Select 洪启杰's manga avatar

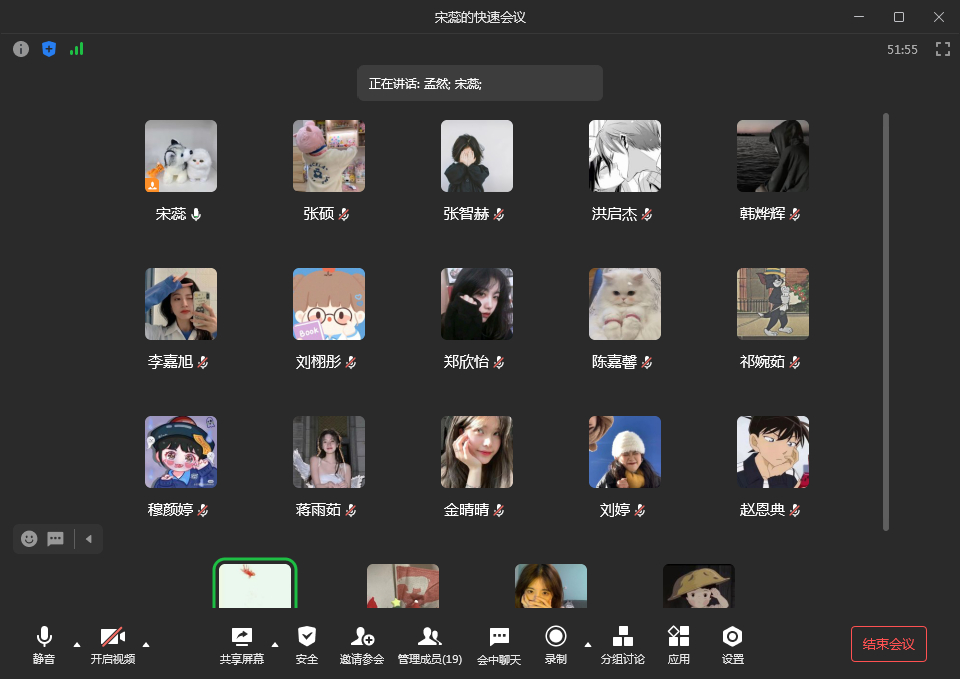[x=624, y=156]
